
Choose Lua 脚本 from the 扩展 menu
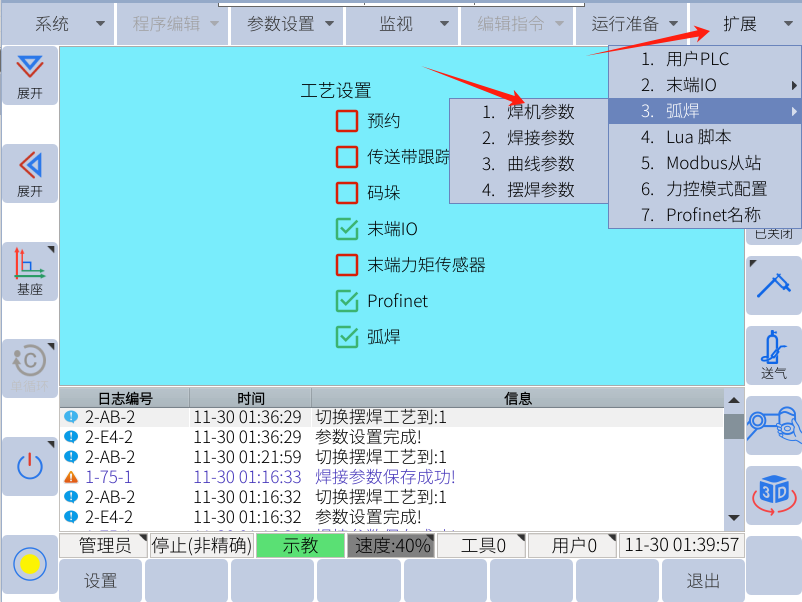(x=698, y=138)
